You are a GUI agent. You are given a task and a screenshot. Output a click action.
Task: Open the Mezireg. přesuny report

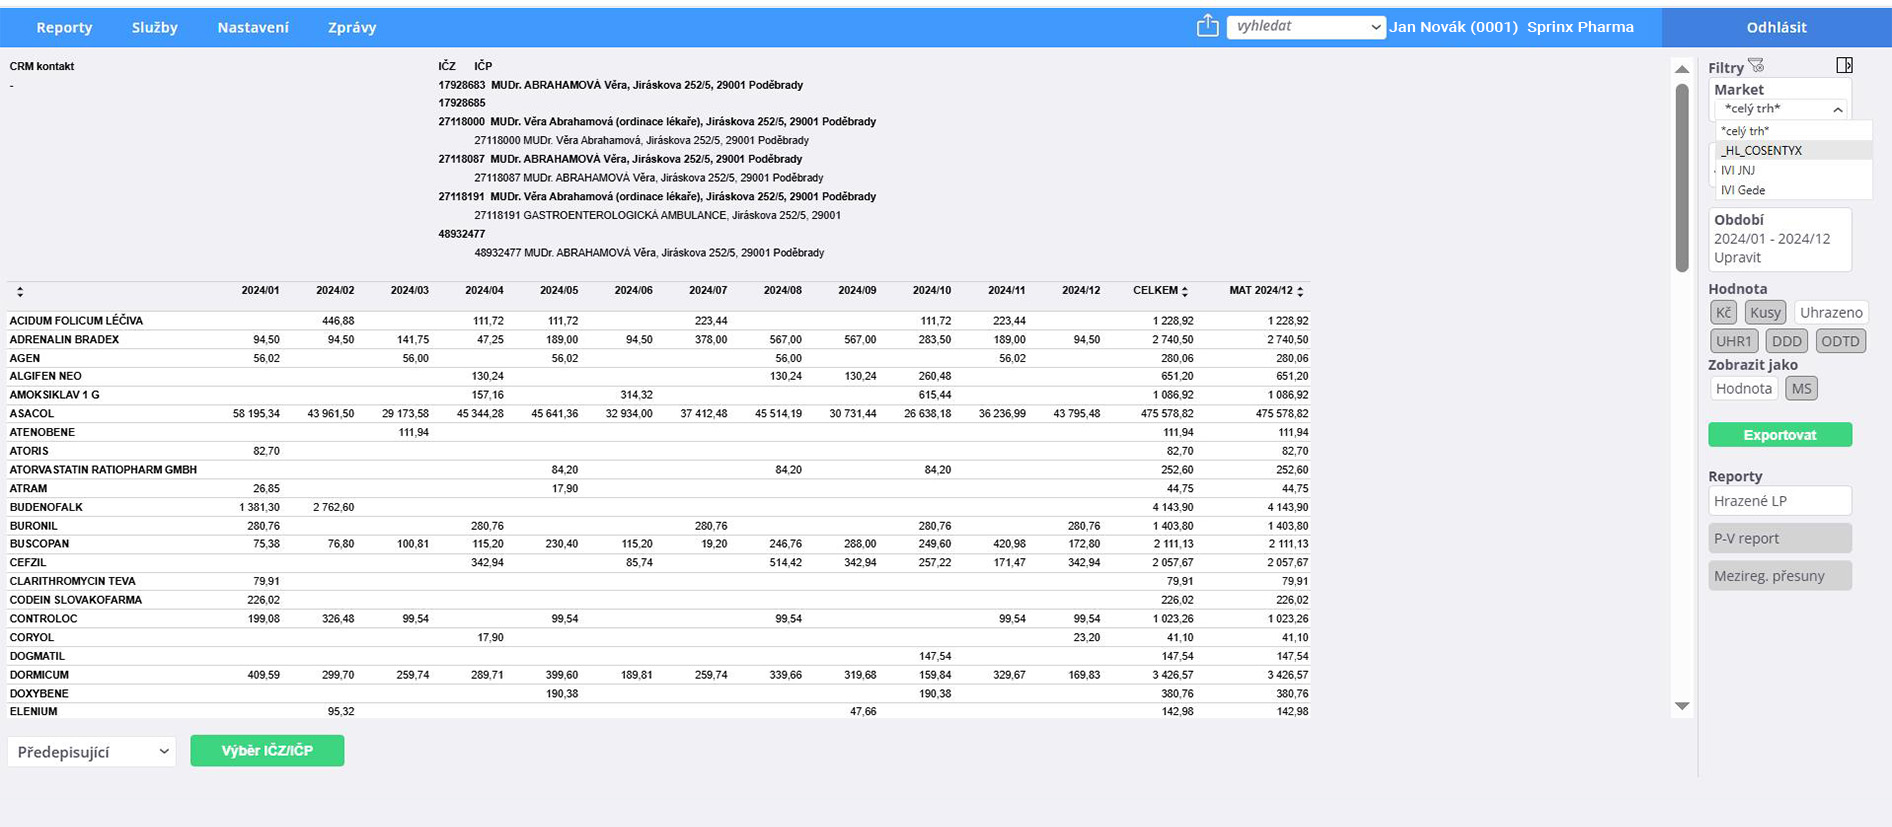click(x=1780, y=576)
